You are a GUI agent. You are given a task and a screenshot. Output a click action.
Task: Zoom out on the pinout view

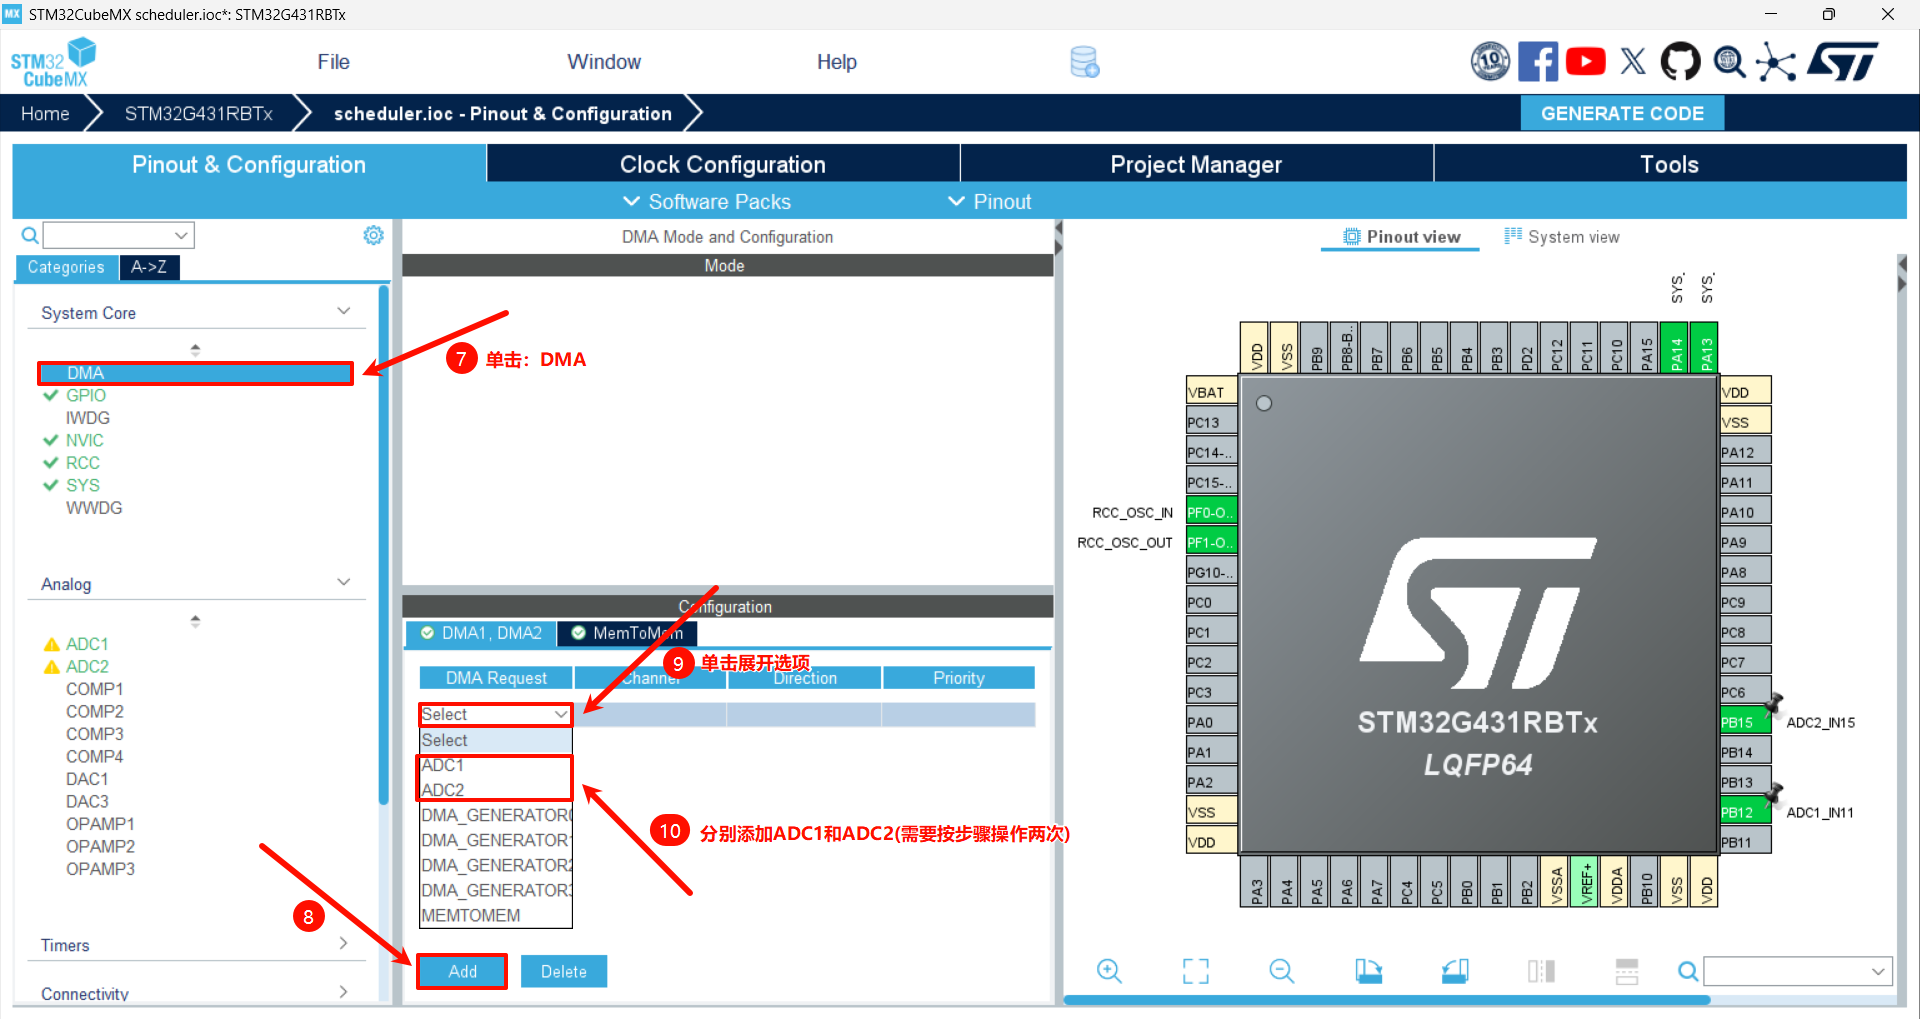tap(1281, 971)
